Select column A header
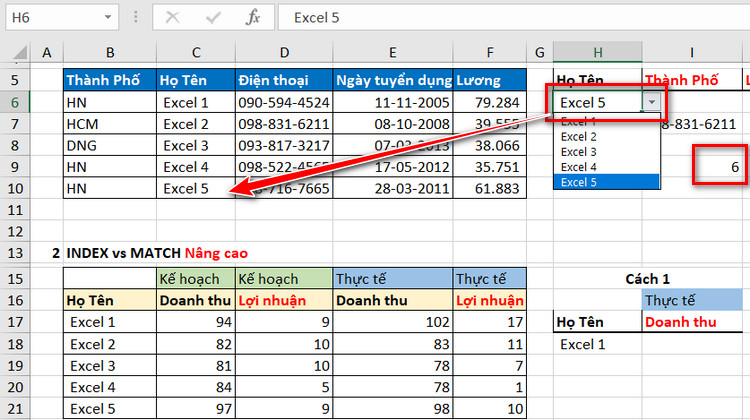This screenshot has height=420, width=750. (46, 52)
